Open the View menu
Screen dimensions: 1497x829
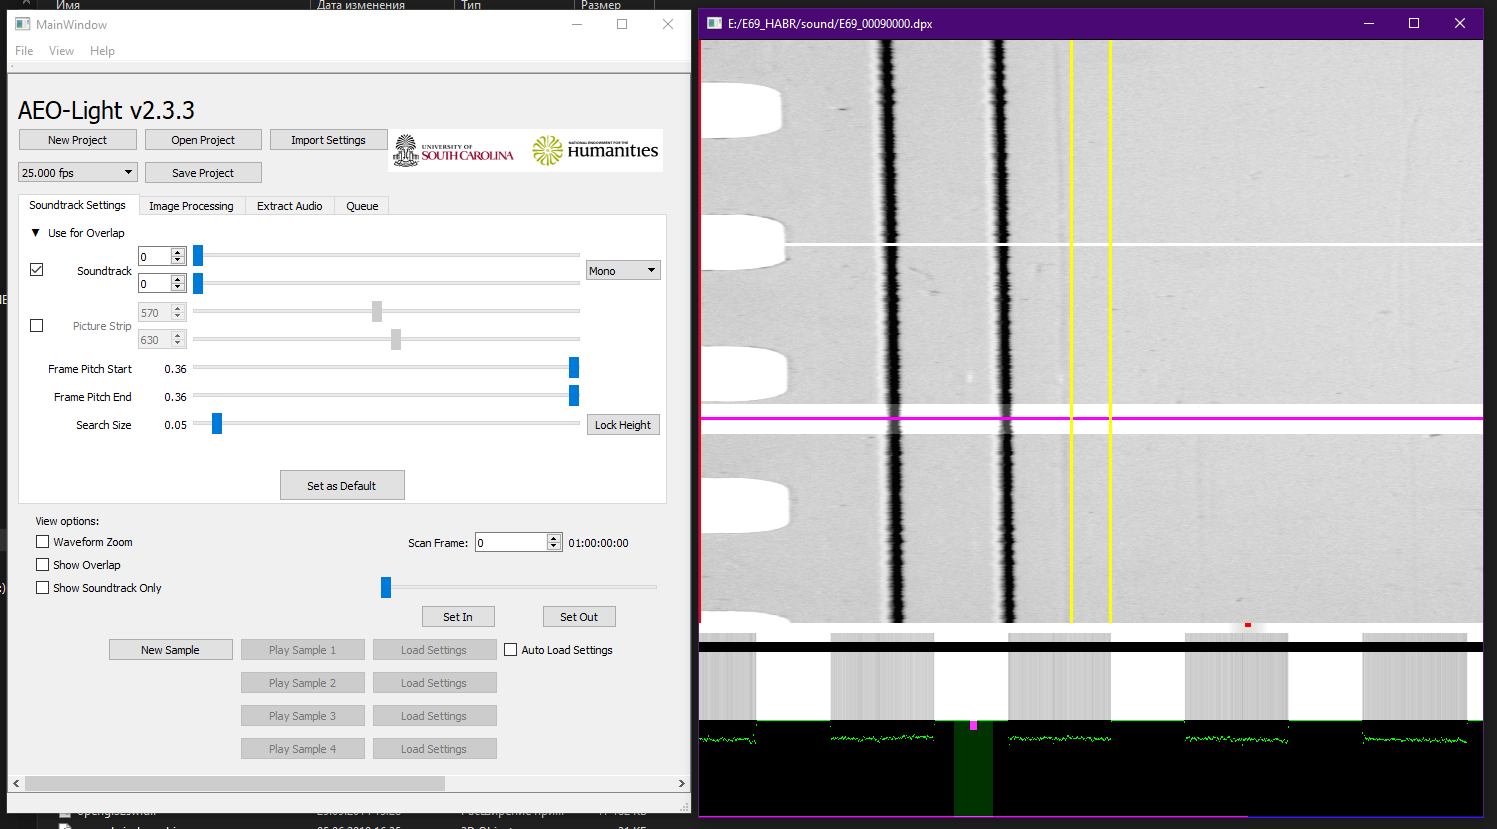pyautogui.click(x=61, y=51)
